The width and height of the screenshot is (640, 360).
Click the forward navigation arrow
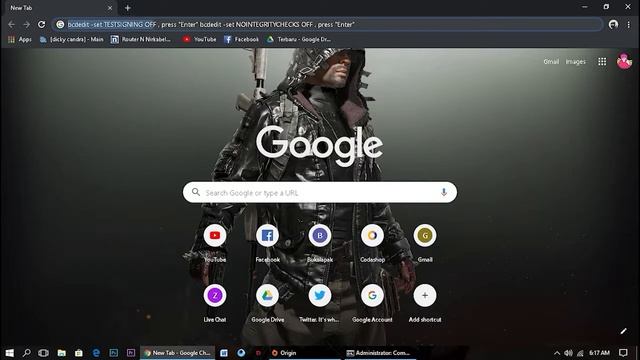point(27,24)
